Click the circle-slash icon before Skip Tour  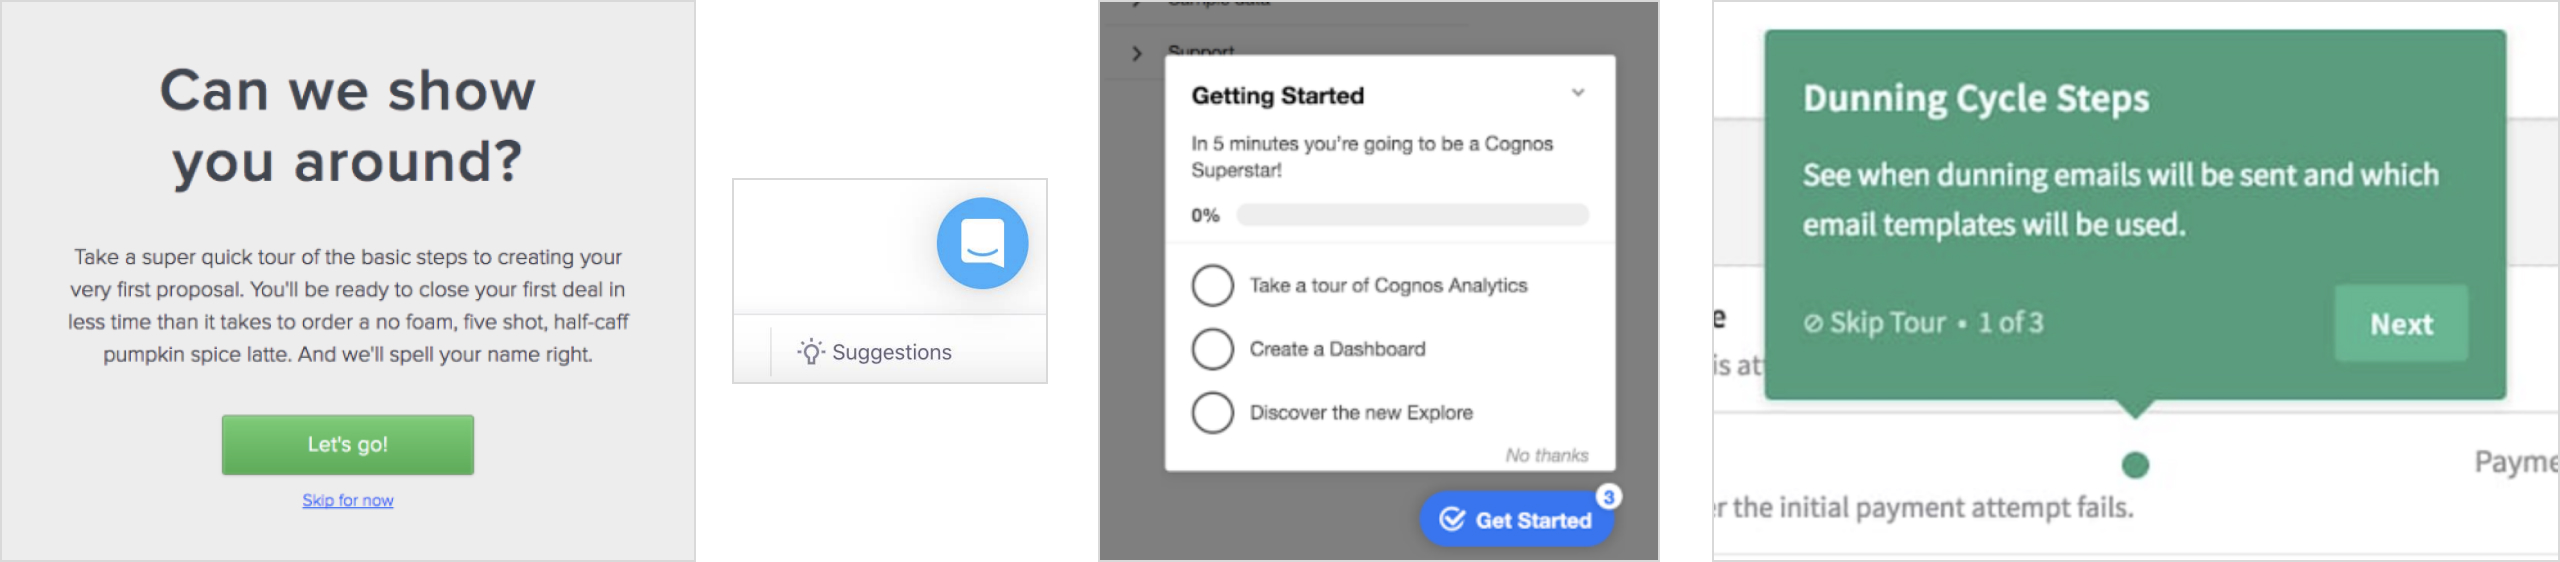(x=1813, y=323)
